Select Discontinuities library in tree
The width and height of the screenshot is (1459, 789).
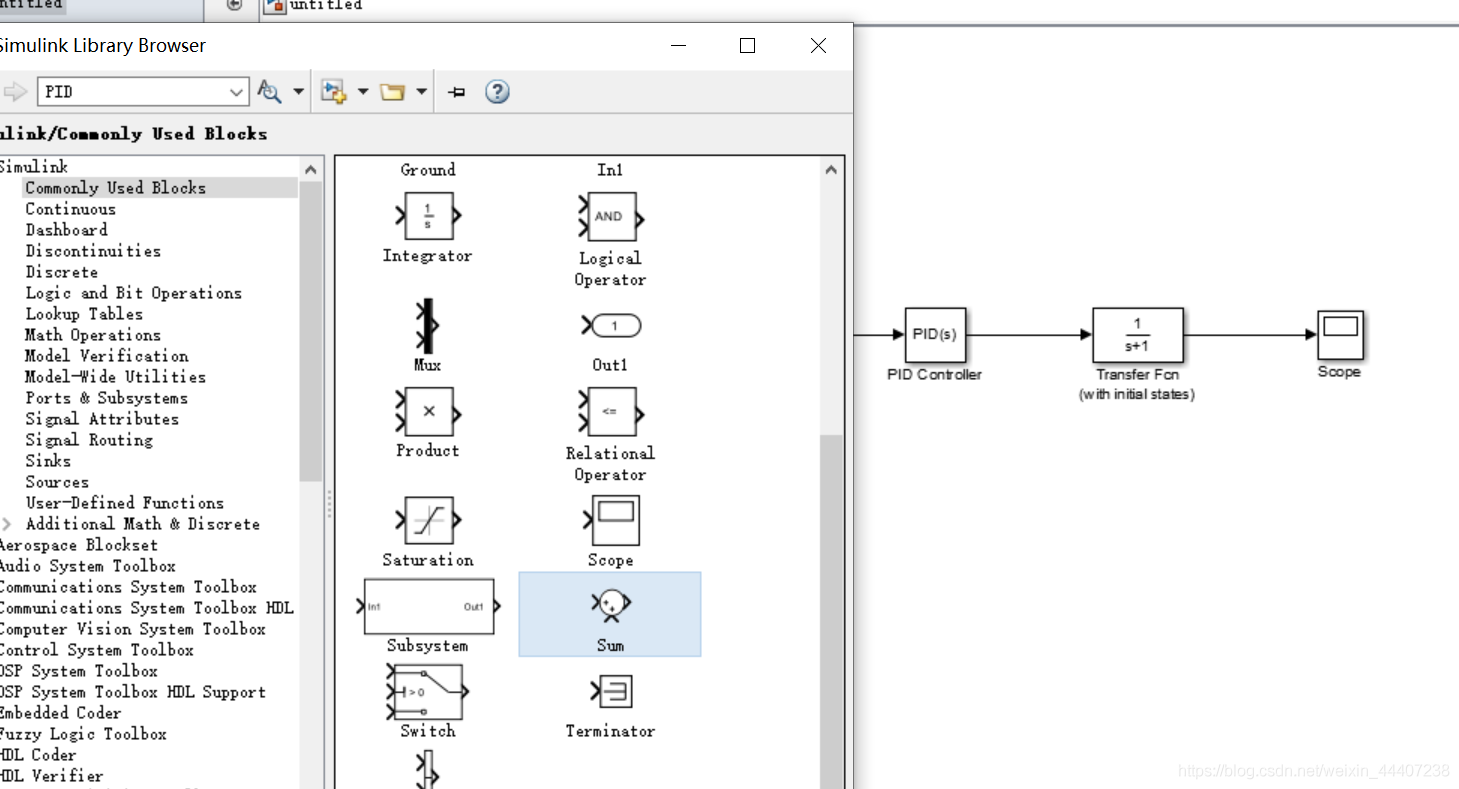(x=93, y=251)
